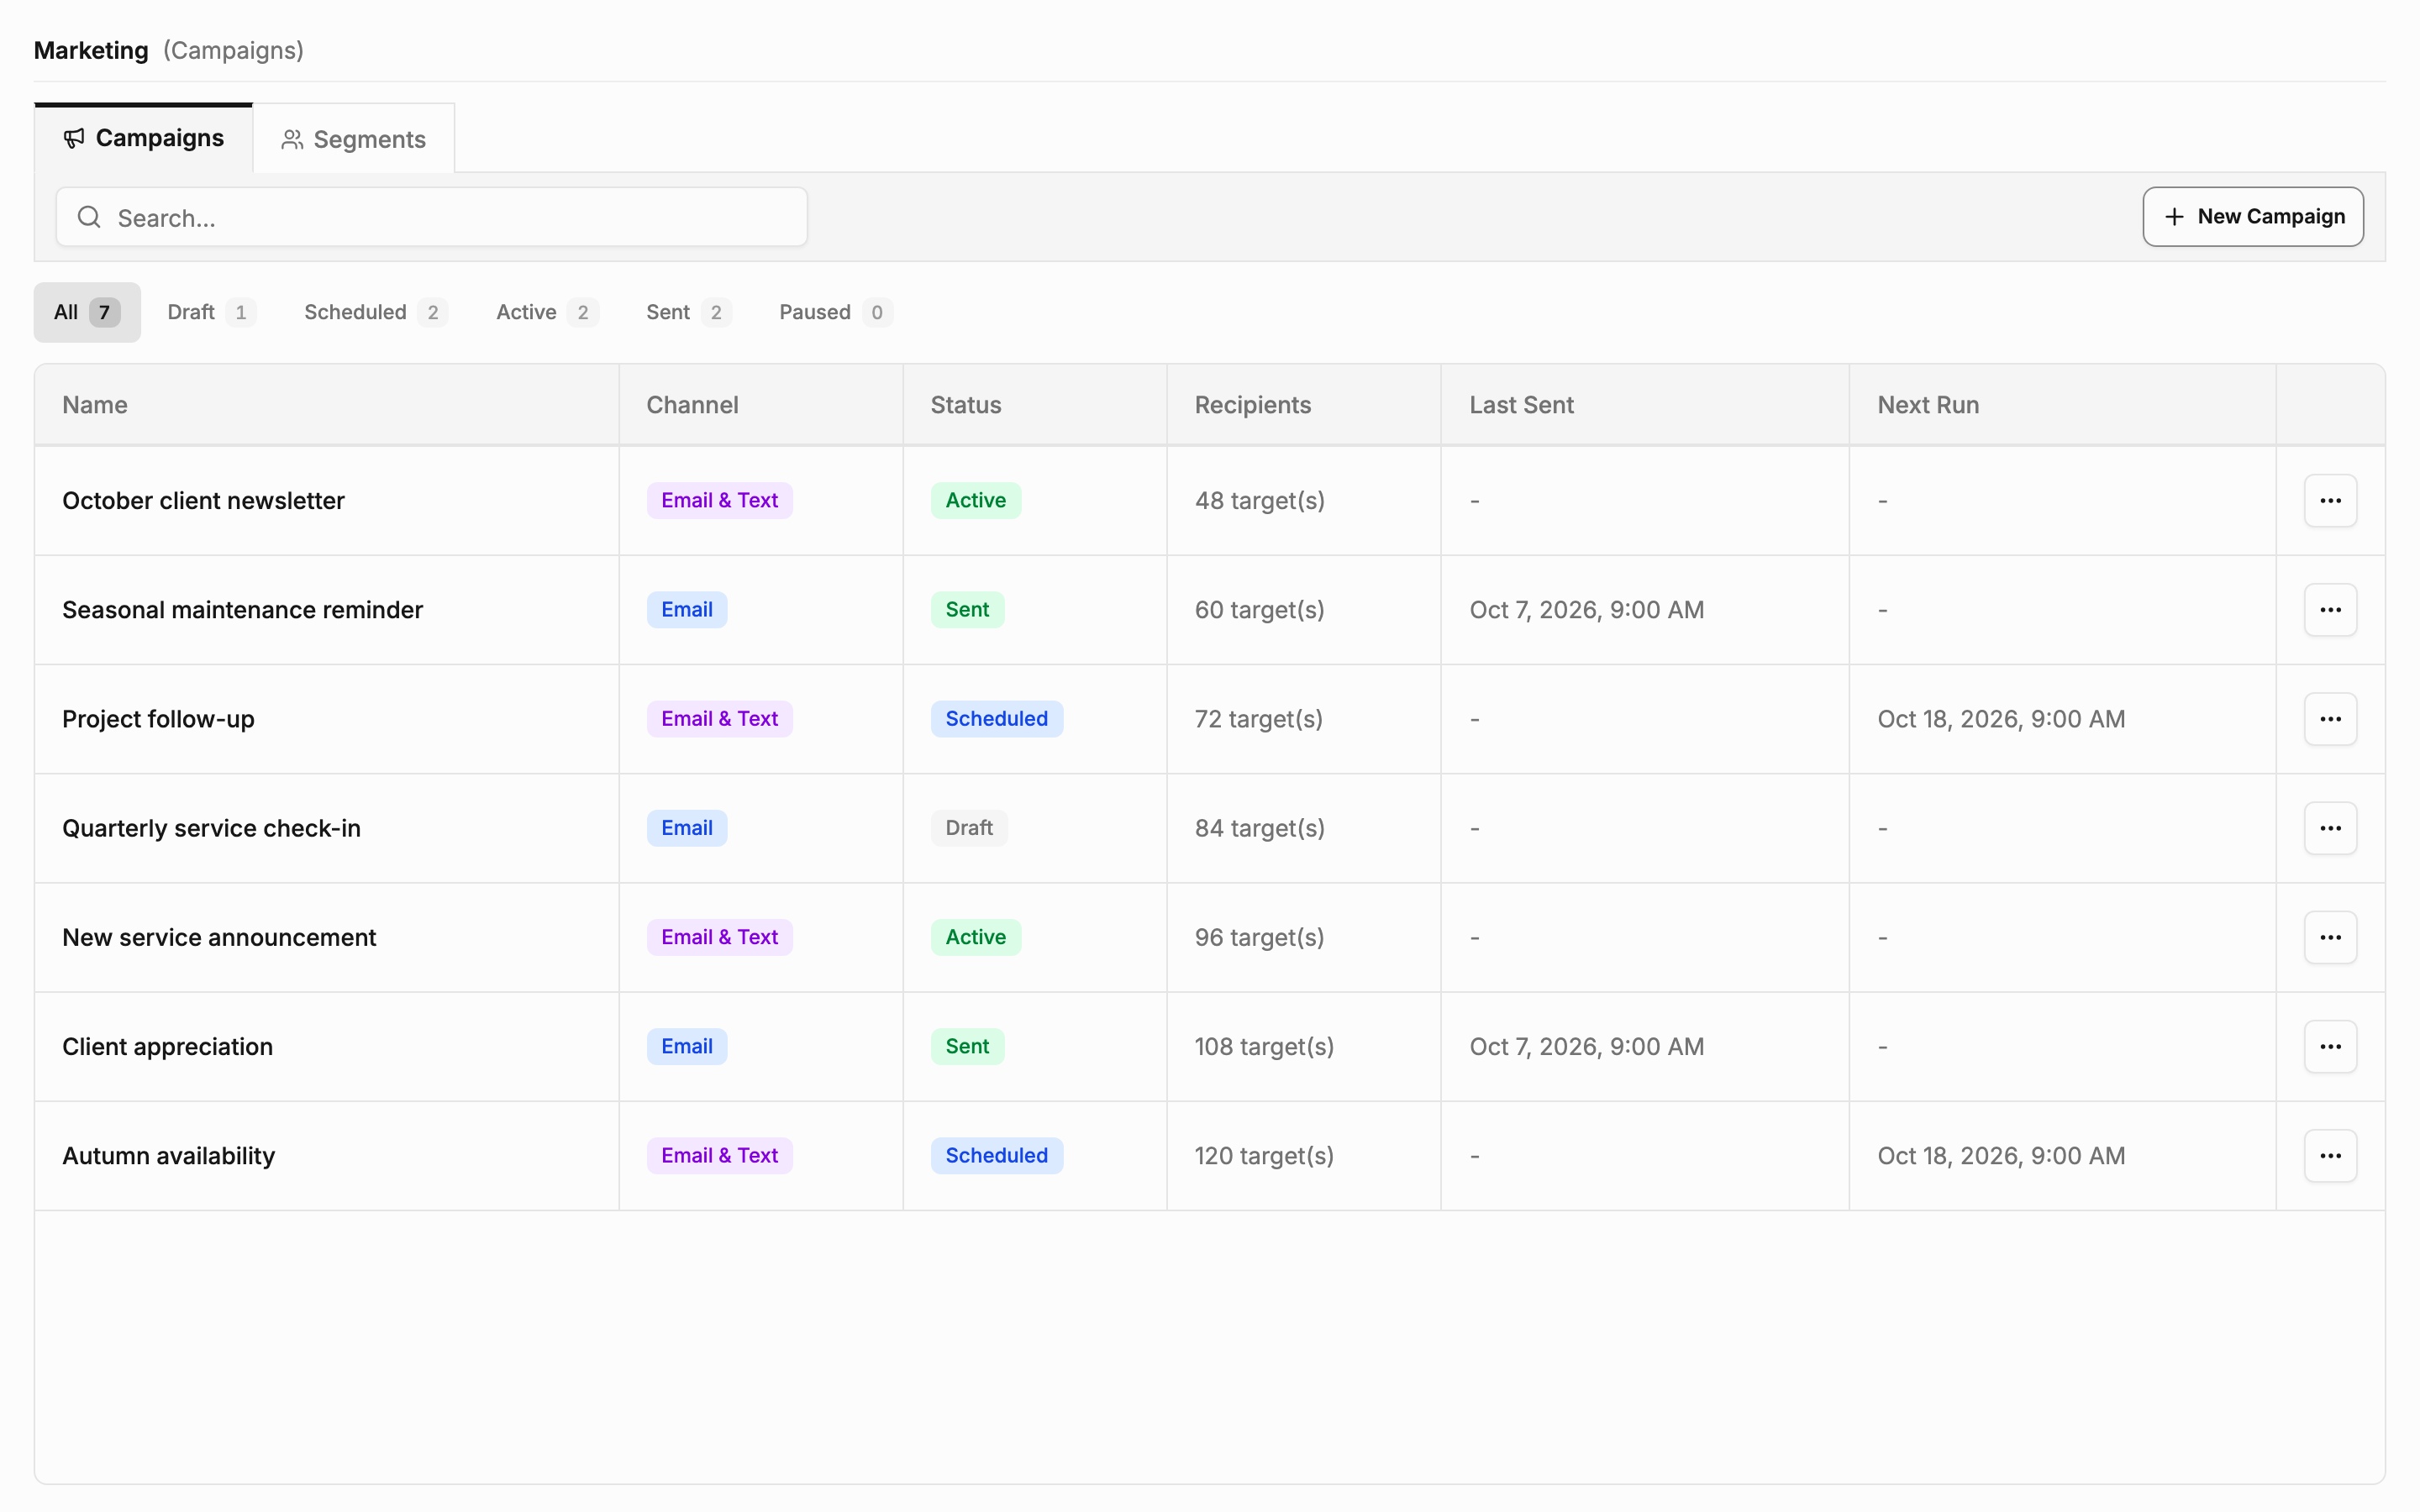Image resolution: width=2420 pixels, height=1512 pixels.
Task: Create a New Campaign
Action: click(2252, 216)
